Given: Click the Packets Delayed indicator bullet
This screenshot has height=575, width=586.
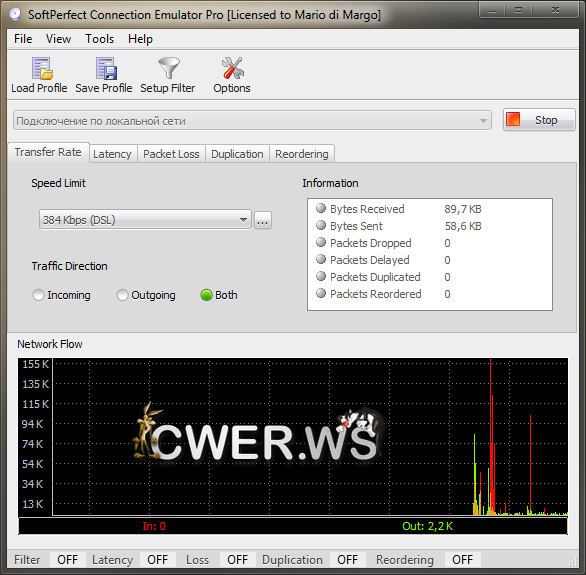Looking at the screenshot, I should (321, 259).
